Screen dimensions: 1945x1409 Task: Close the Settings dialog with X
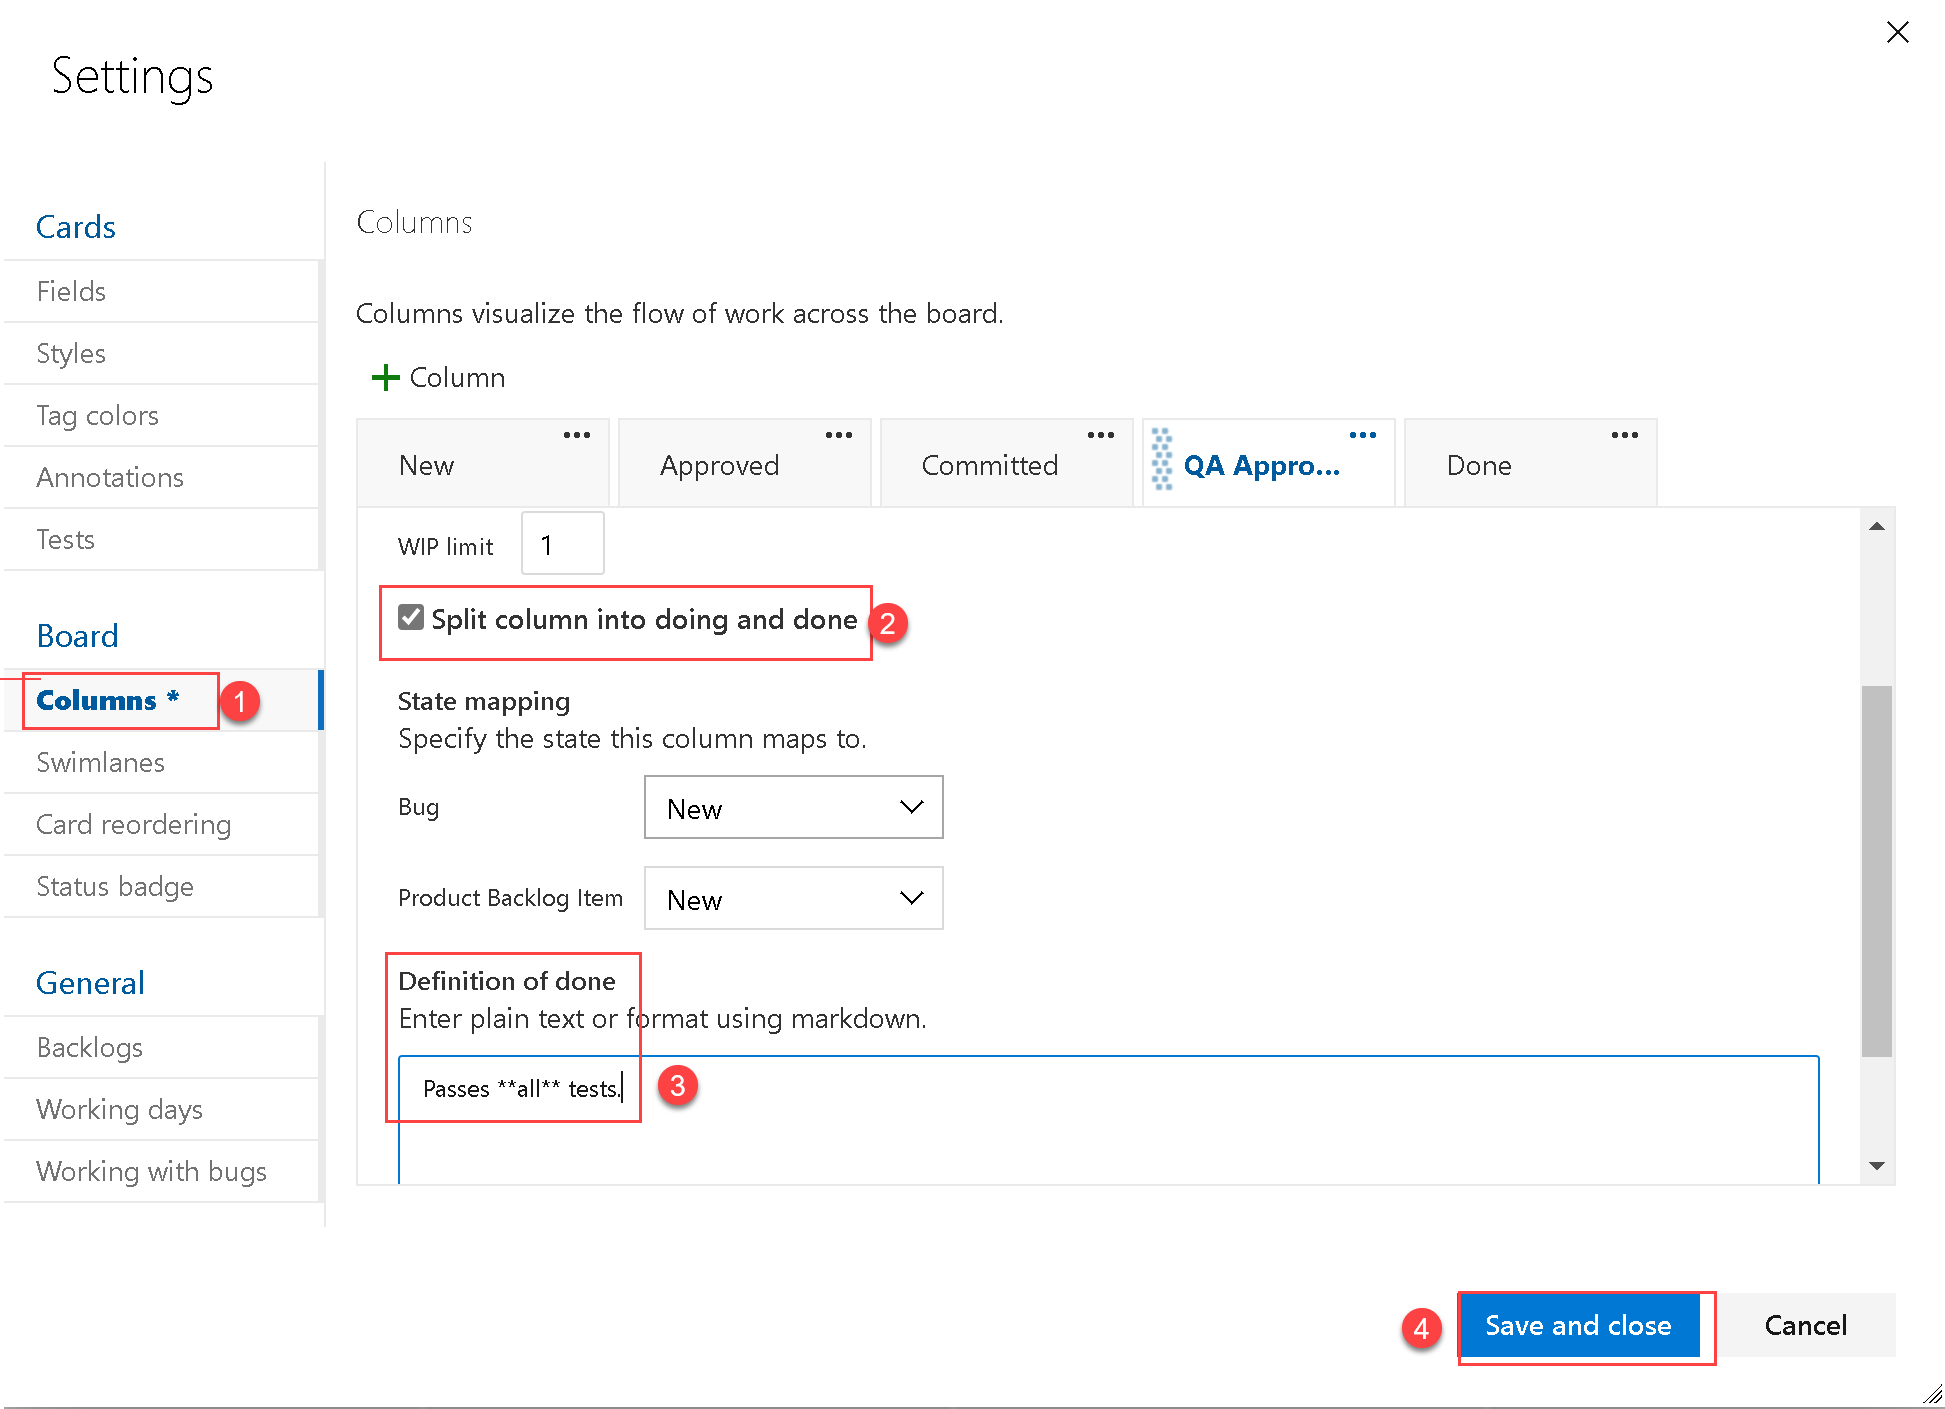(1897, 33)
